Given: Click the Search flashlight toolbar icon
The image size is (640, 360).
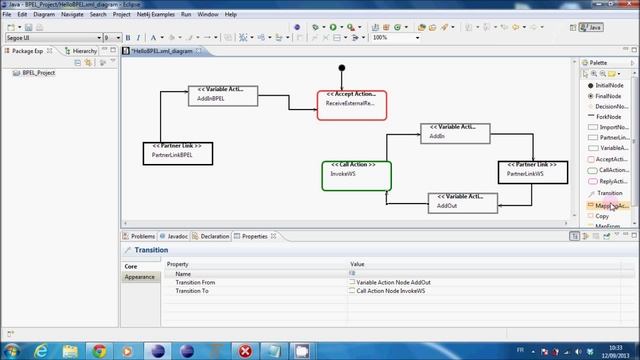Looking at the screenshot, I should click(444, 27).
